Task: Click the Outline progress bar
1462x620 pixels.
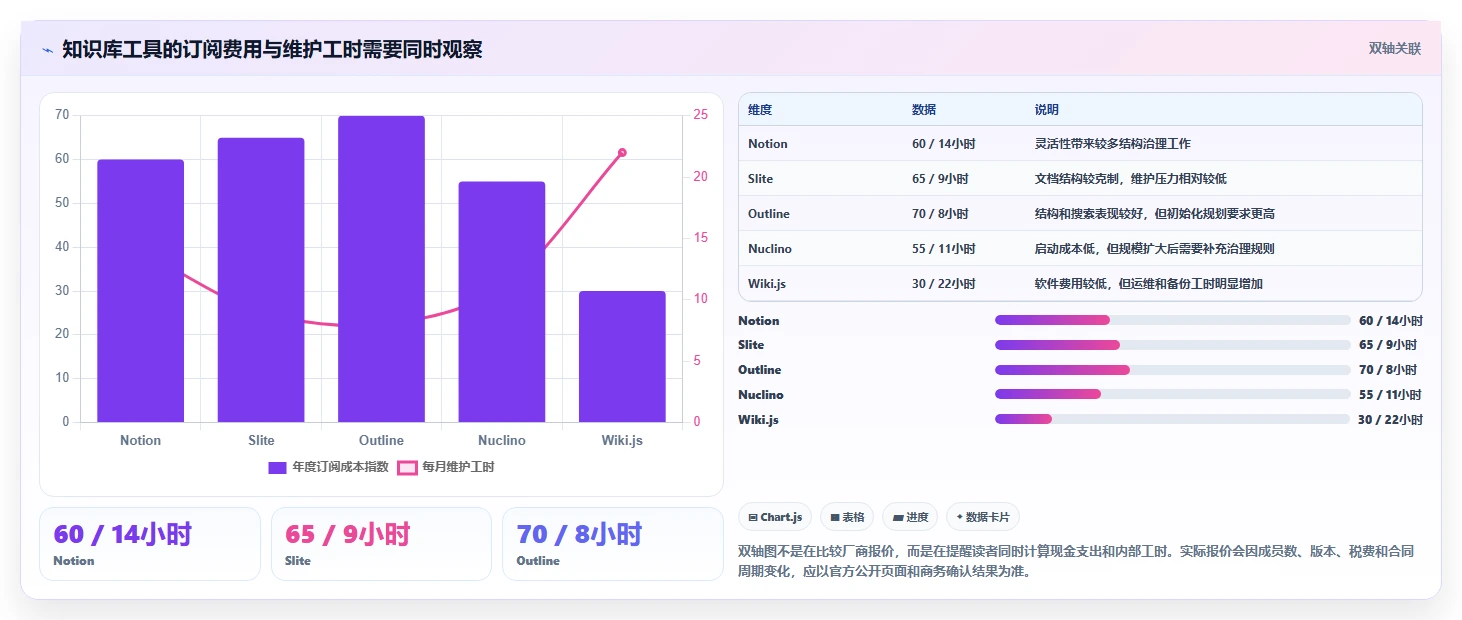Action: pyautogui.click(x=1172, y=370)
